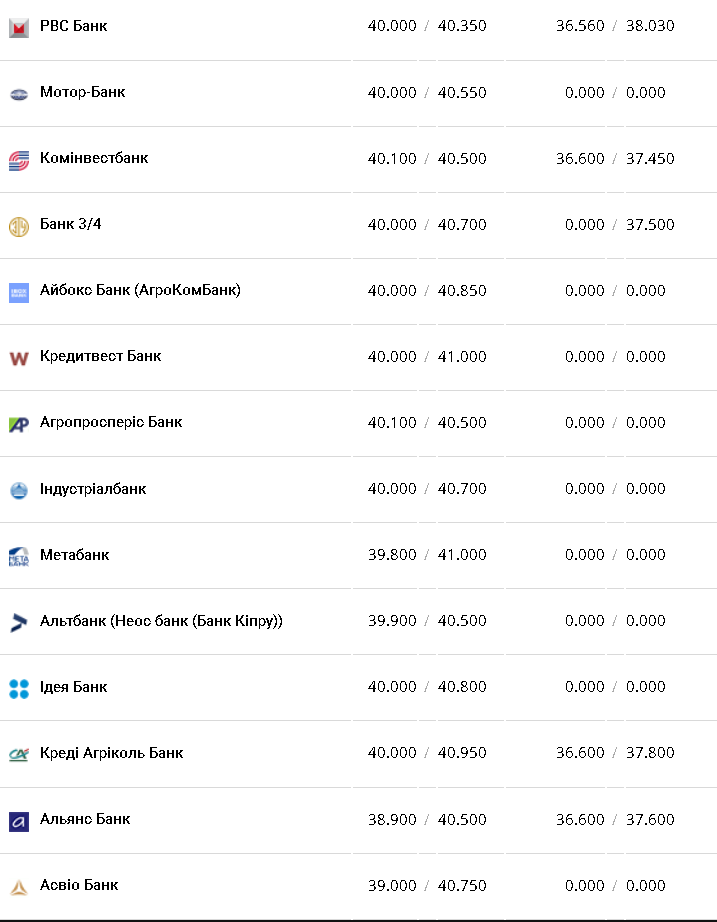The image size is (717, 922).
Task: Open the Айбокс Банк (АгроКомБанк) link
Action: click(140, 291)
